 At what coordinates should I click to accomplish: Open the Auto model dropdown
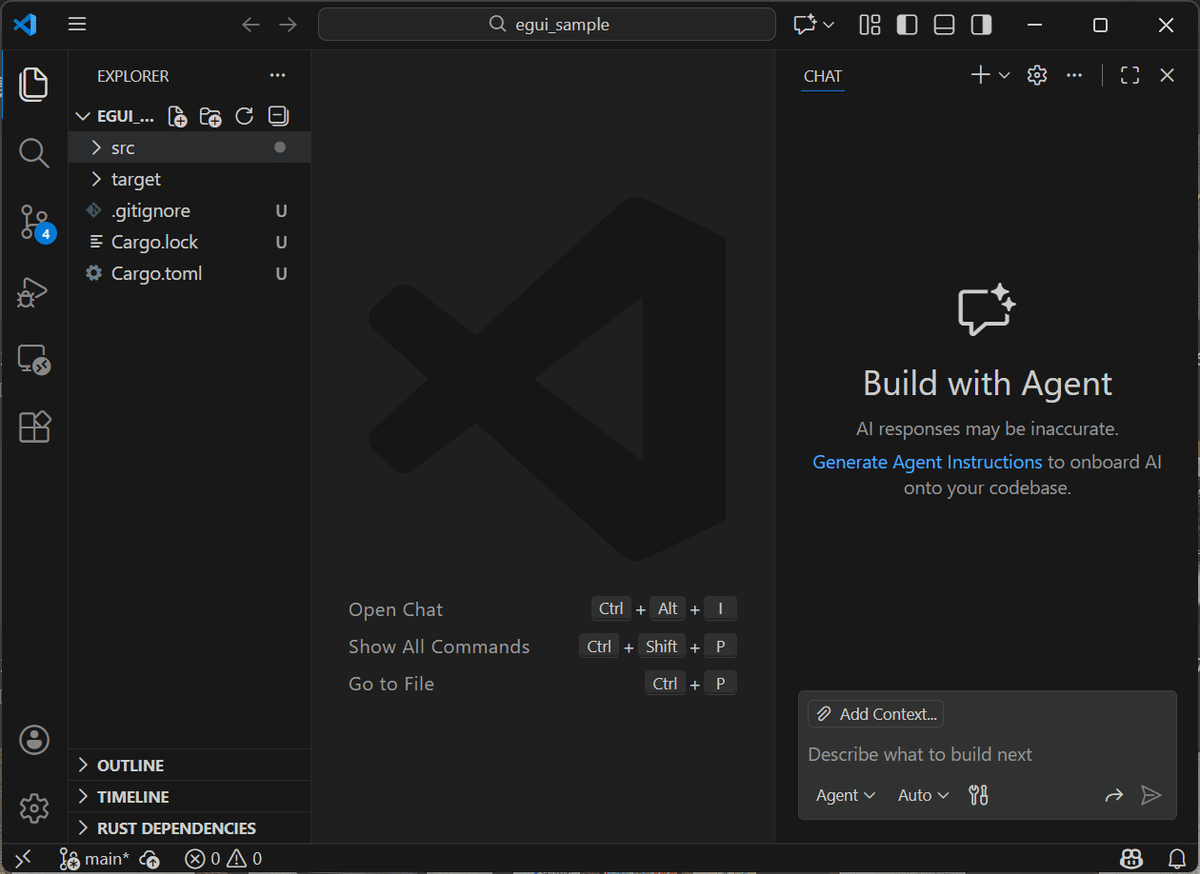pyautogui.click(x=923, y=795)
